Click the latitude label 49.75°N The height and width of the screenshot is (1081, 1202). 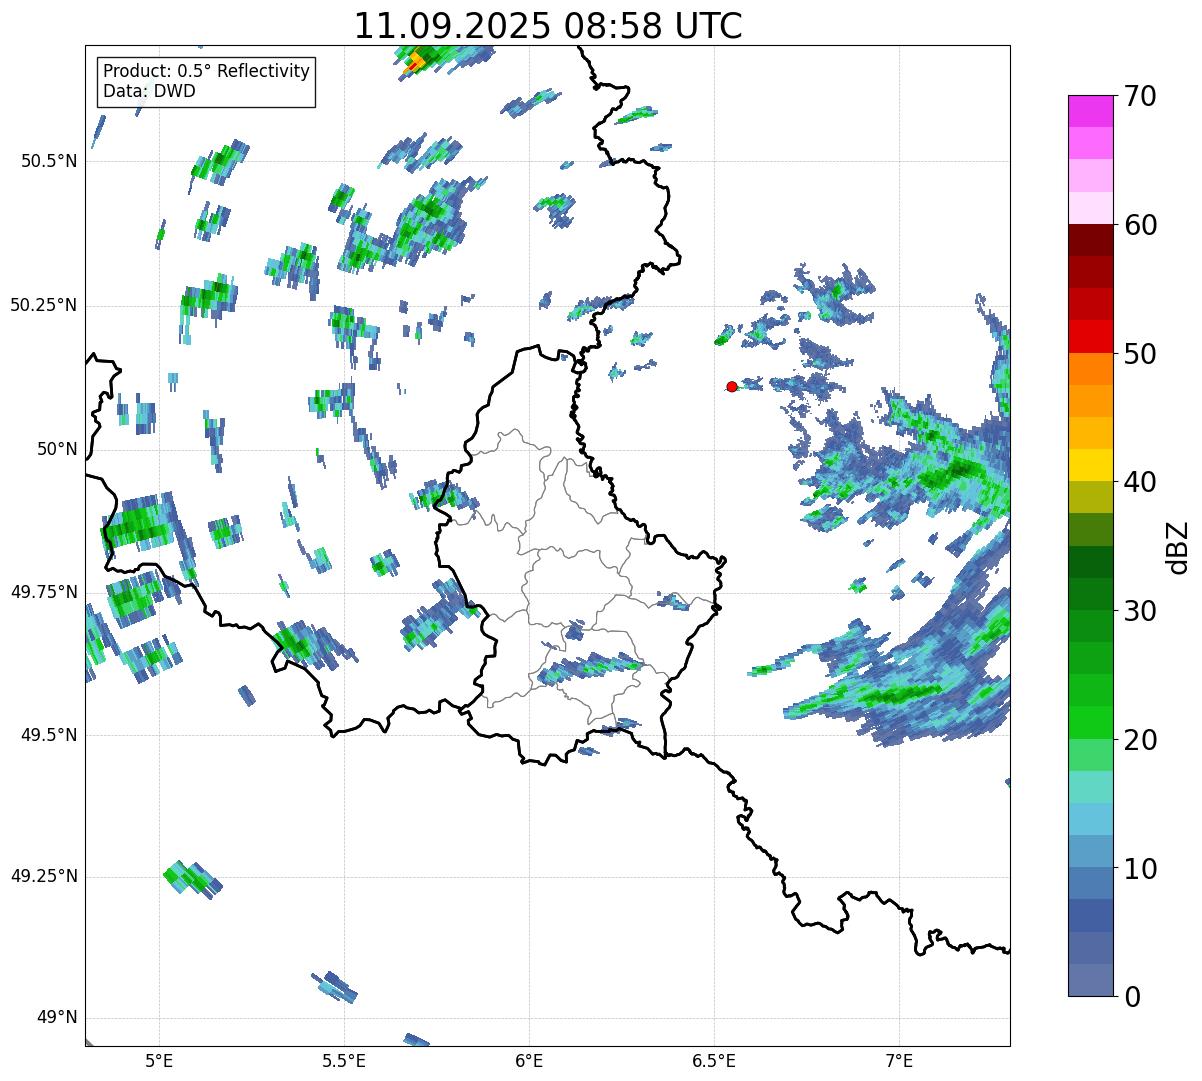click(x=44, y=592)
